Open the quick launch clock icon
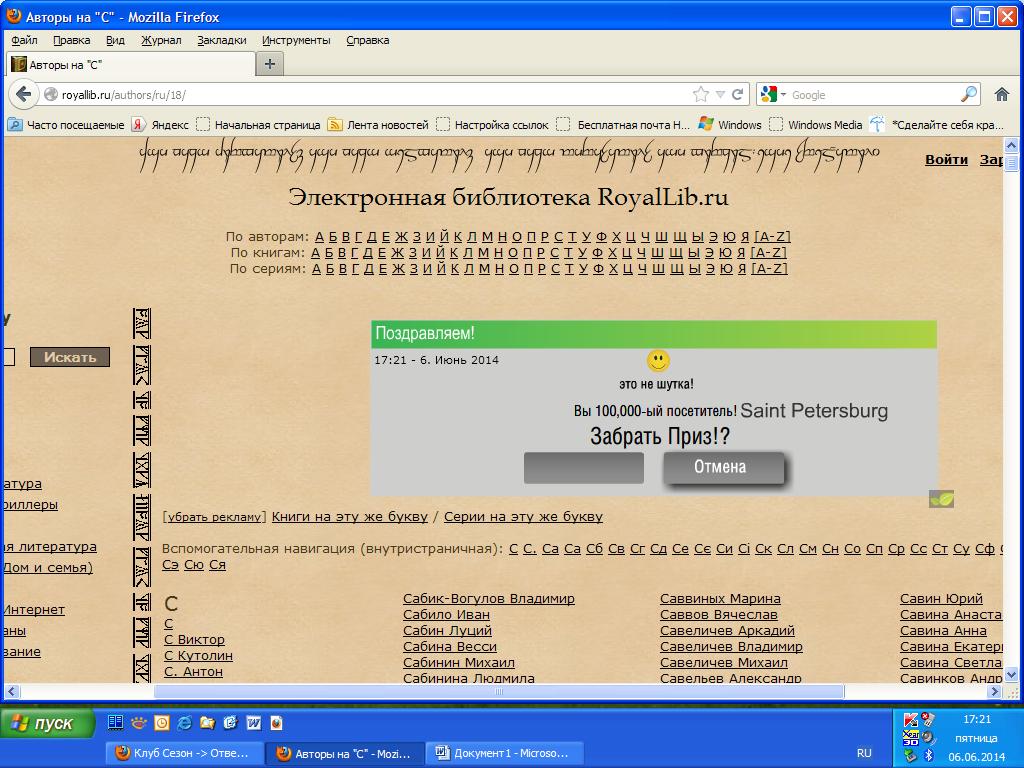 click(x=162, y=723)
